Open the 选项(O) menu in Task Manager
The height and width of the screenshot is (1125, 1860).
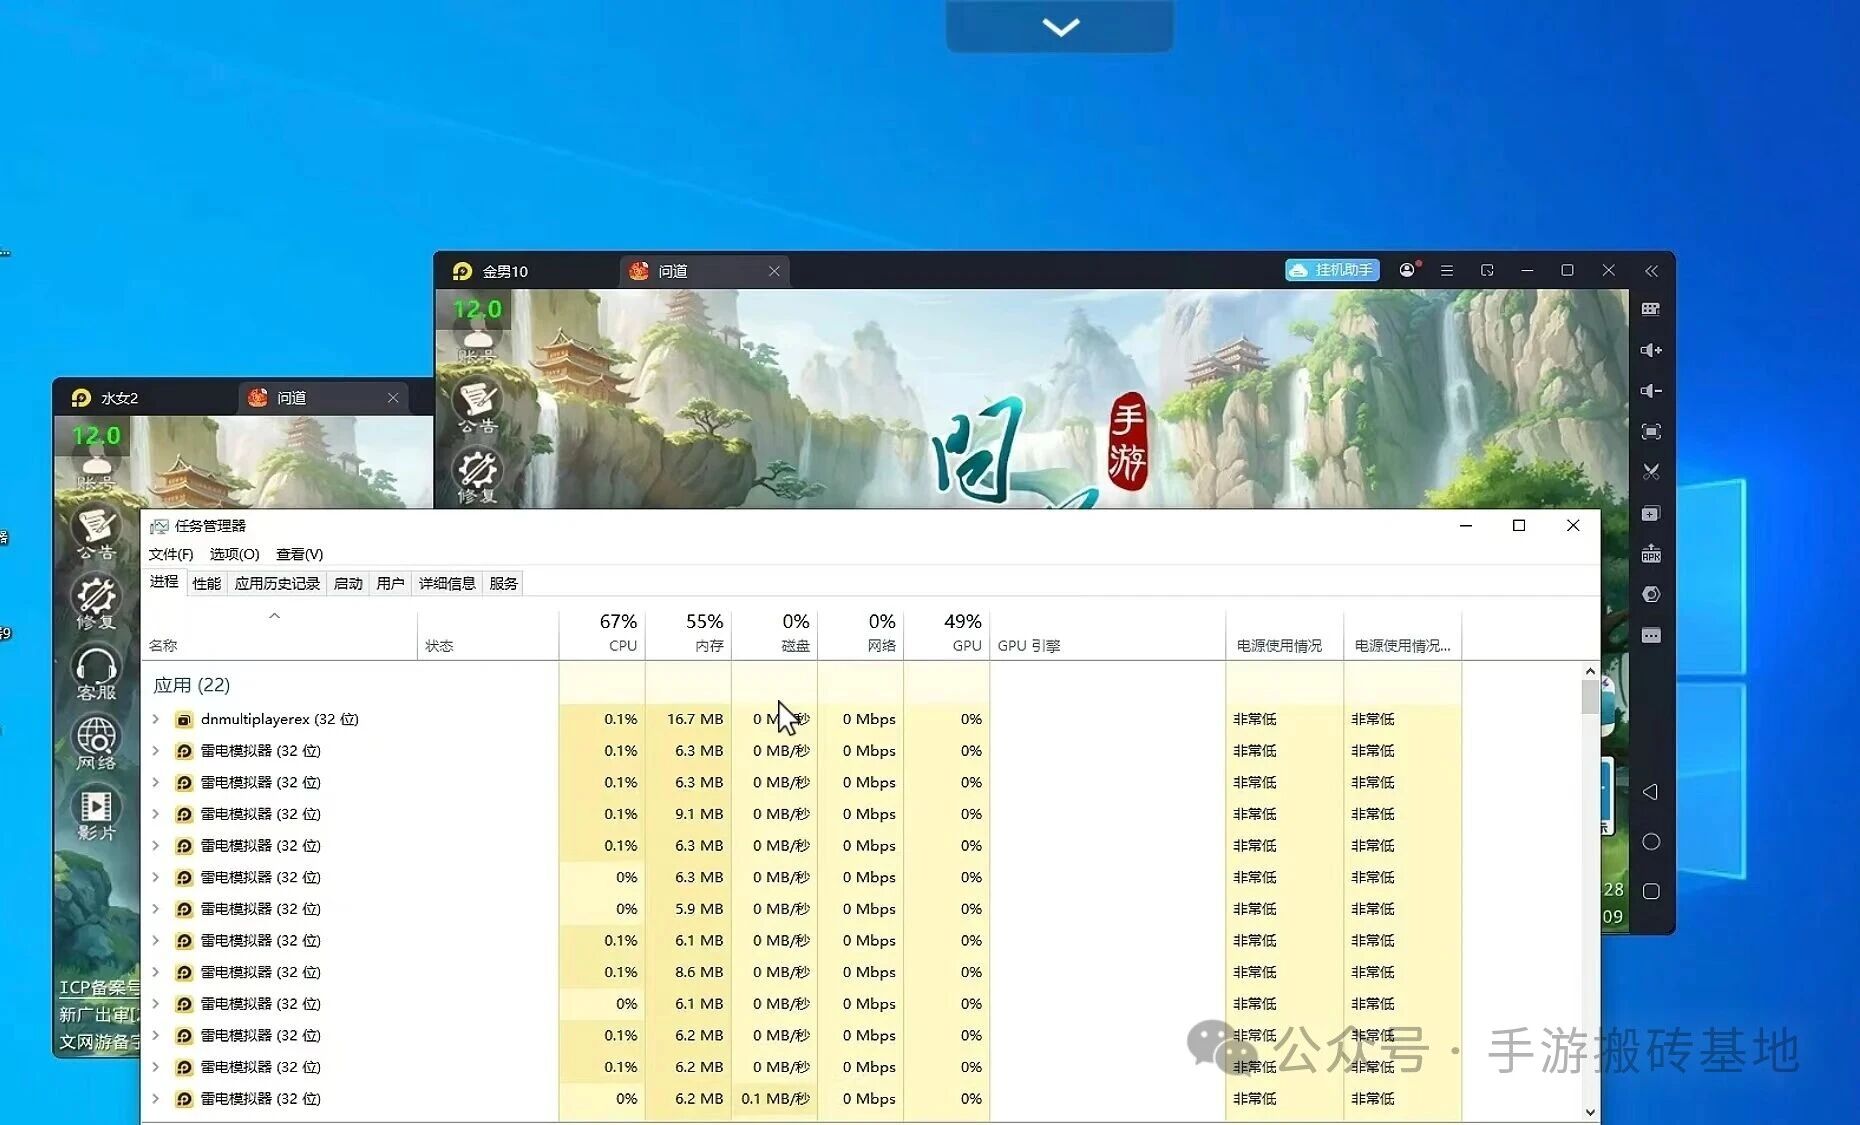pyautogui.click(x=234, y=554)
